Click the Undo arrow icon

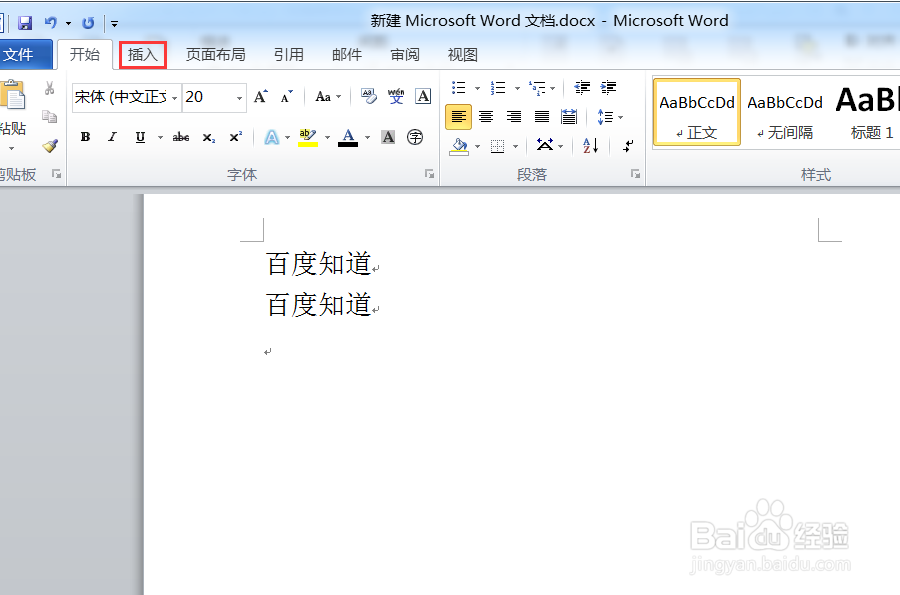coord(51,23)
